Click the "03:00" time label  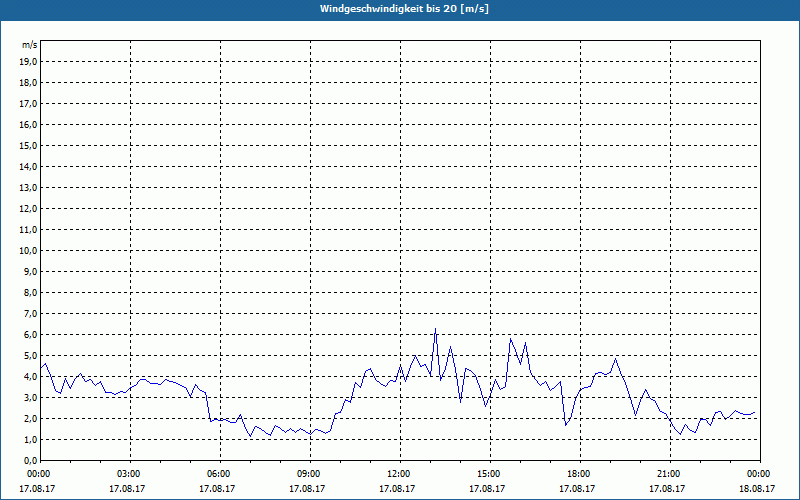point(130,474)
